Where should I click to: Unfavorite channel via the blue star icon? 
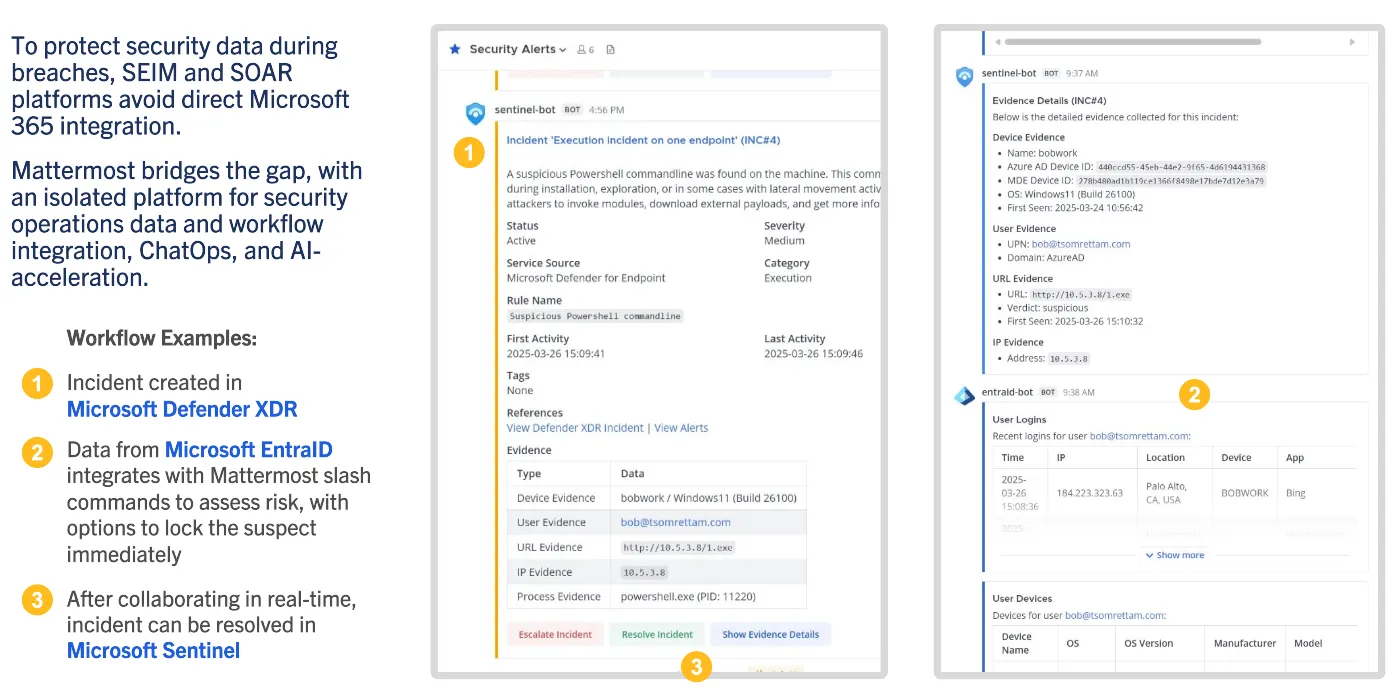(455, 49)
